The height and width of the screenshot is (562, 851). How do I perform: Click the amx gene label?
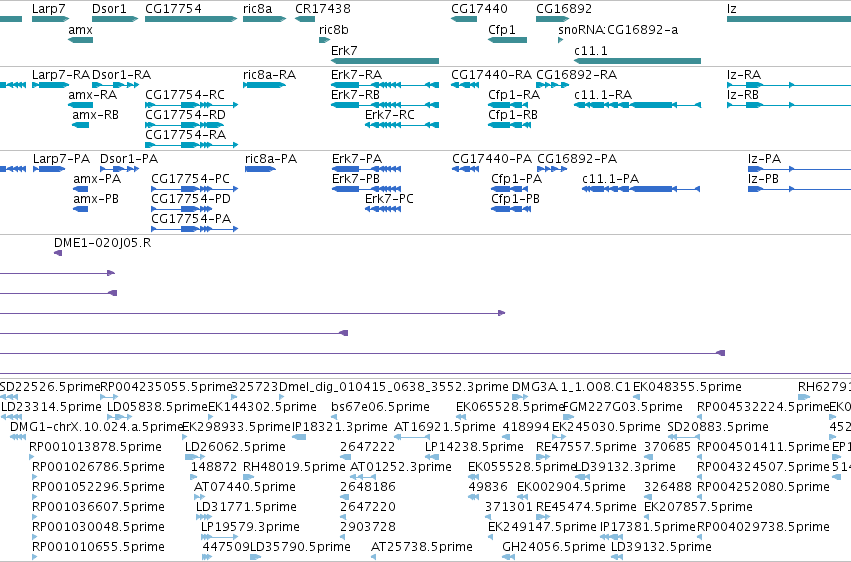[x=80, y=30]
